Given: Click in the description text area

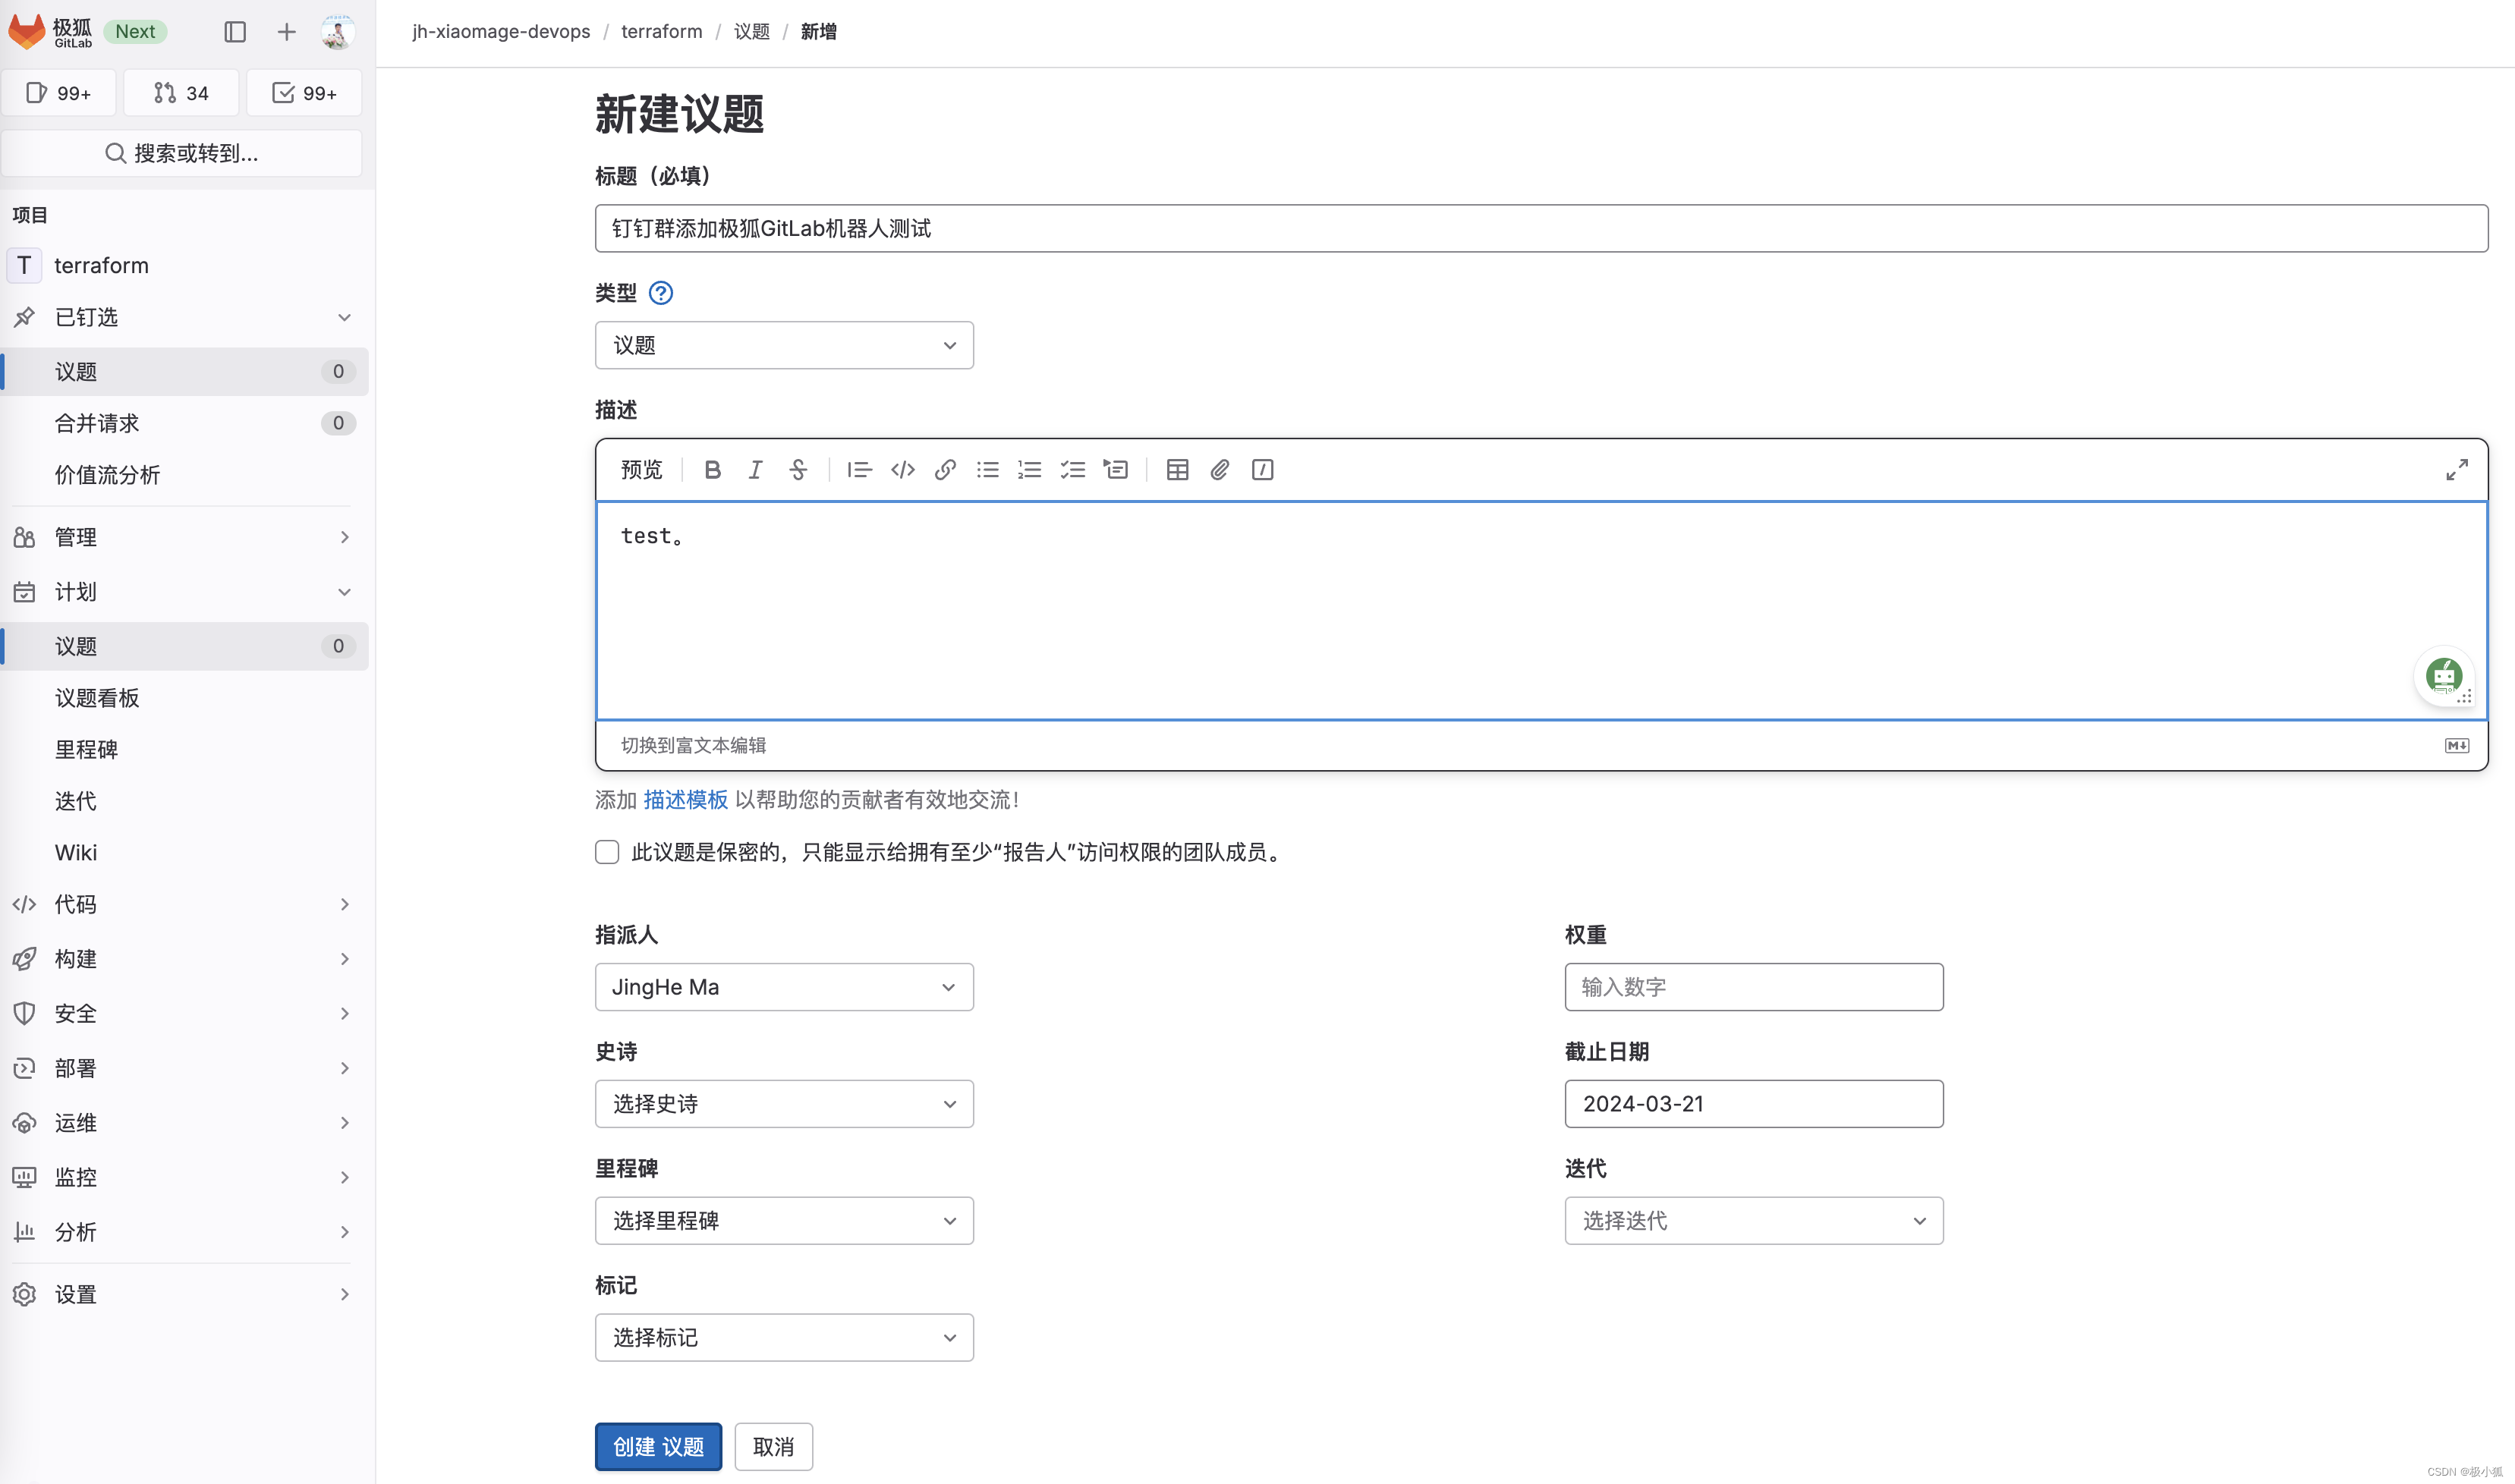Looking at the screenshot, I should (1541, 610).
